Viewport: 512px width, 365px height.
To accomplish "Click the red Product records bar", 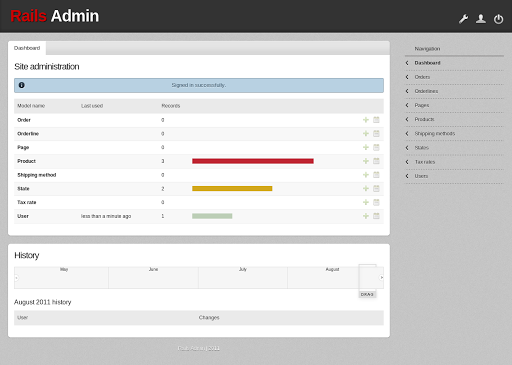I will (x=253, y=161).
